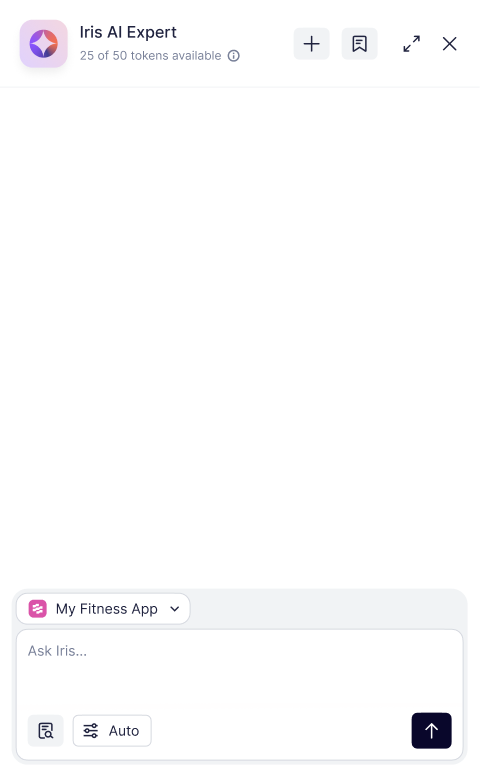Click the Iris AI Expert title
The width and height of the screenshot is (480, 777).
point(128,32)
